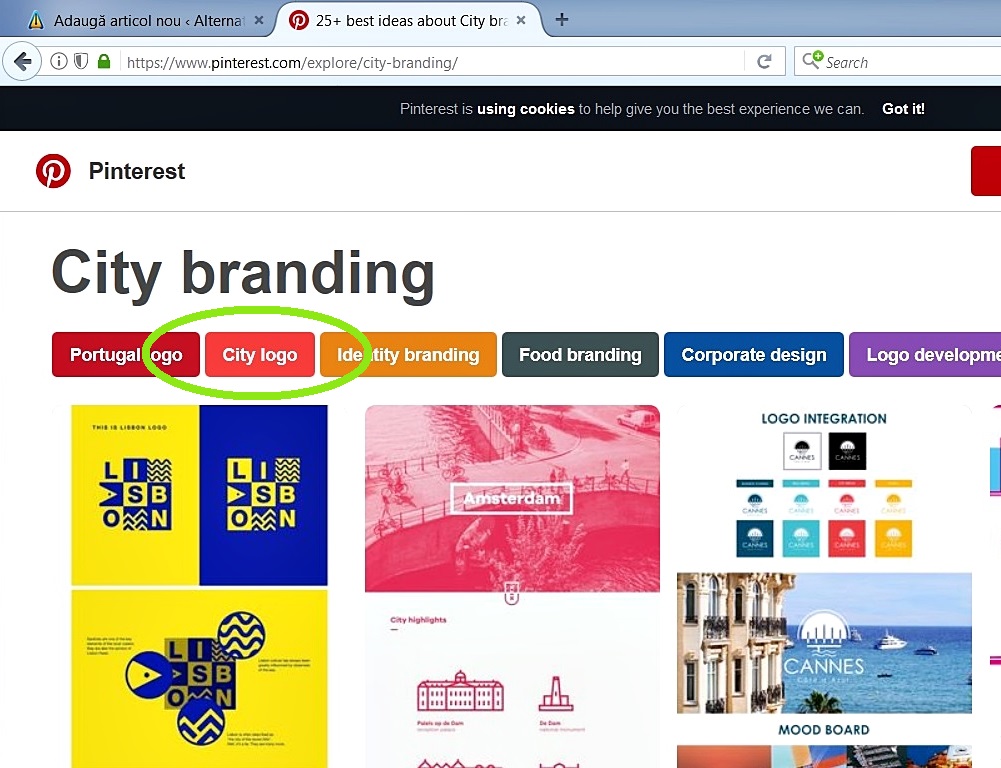This screenshot has height=768, width=1001.
Task: Choose the blue Corporate design tag
Action: [x=754, y=354]
